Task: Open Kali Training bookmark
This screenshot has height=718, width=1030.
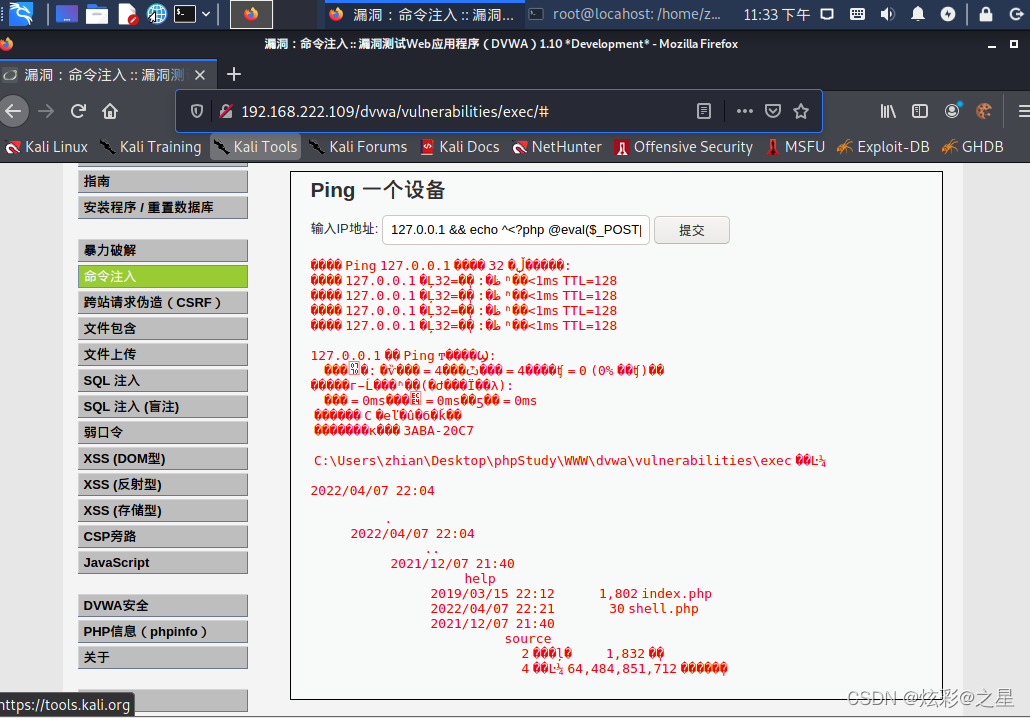Action: pos(150,147)
